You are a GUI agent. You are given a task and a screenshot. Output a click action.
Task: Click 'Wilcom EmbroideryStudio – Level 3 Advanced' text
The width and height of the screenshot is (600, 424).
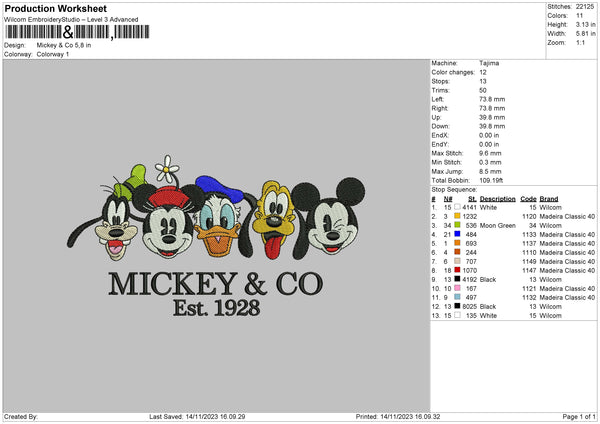[x=71, y=20]
